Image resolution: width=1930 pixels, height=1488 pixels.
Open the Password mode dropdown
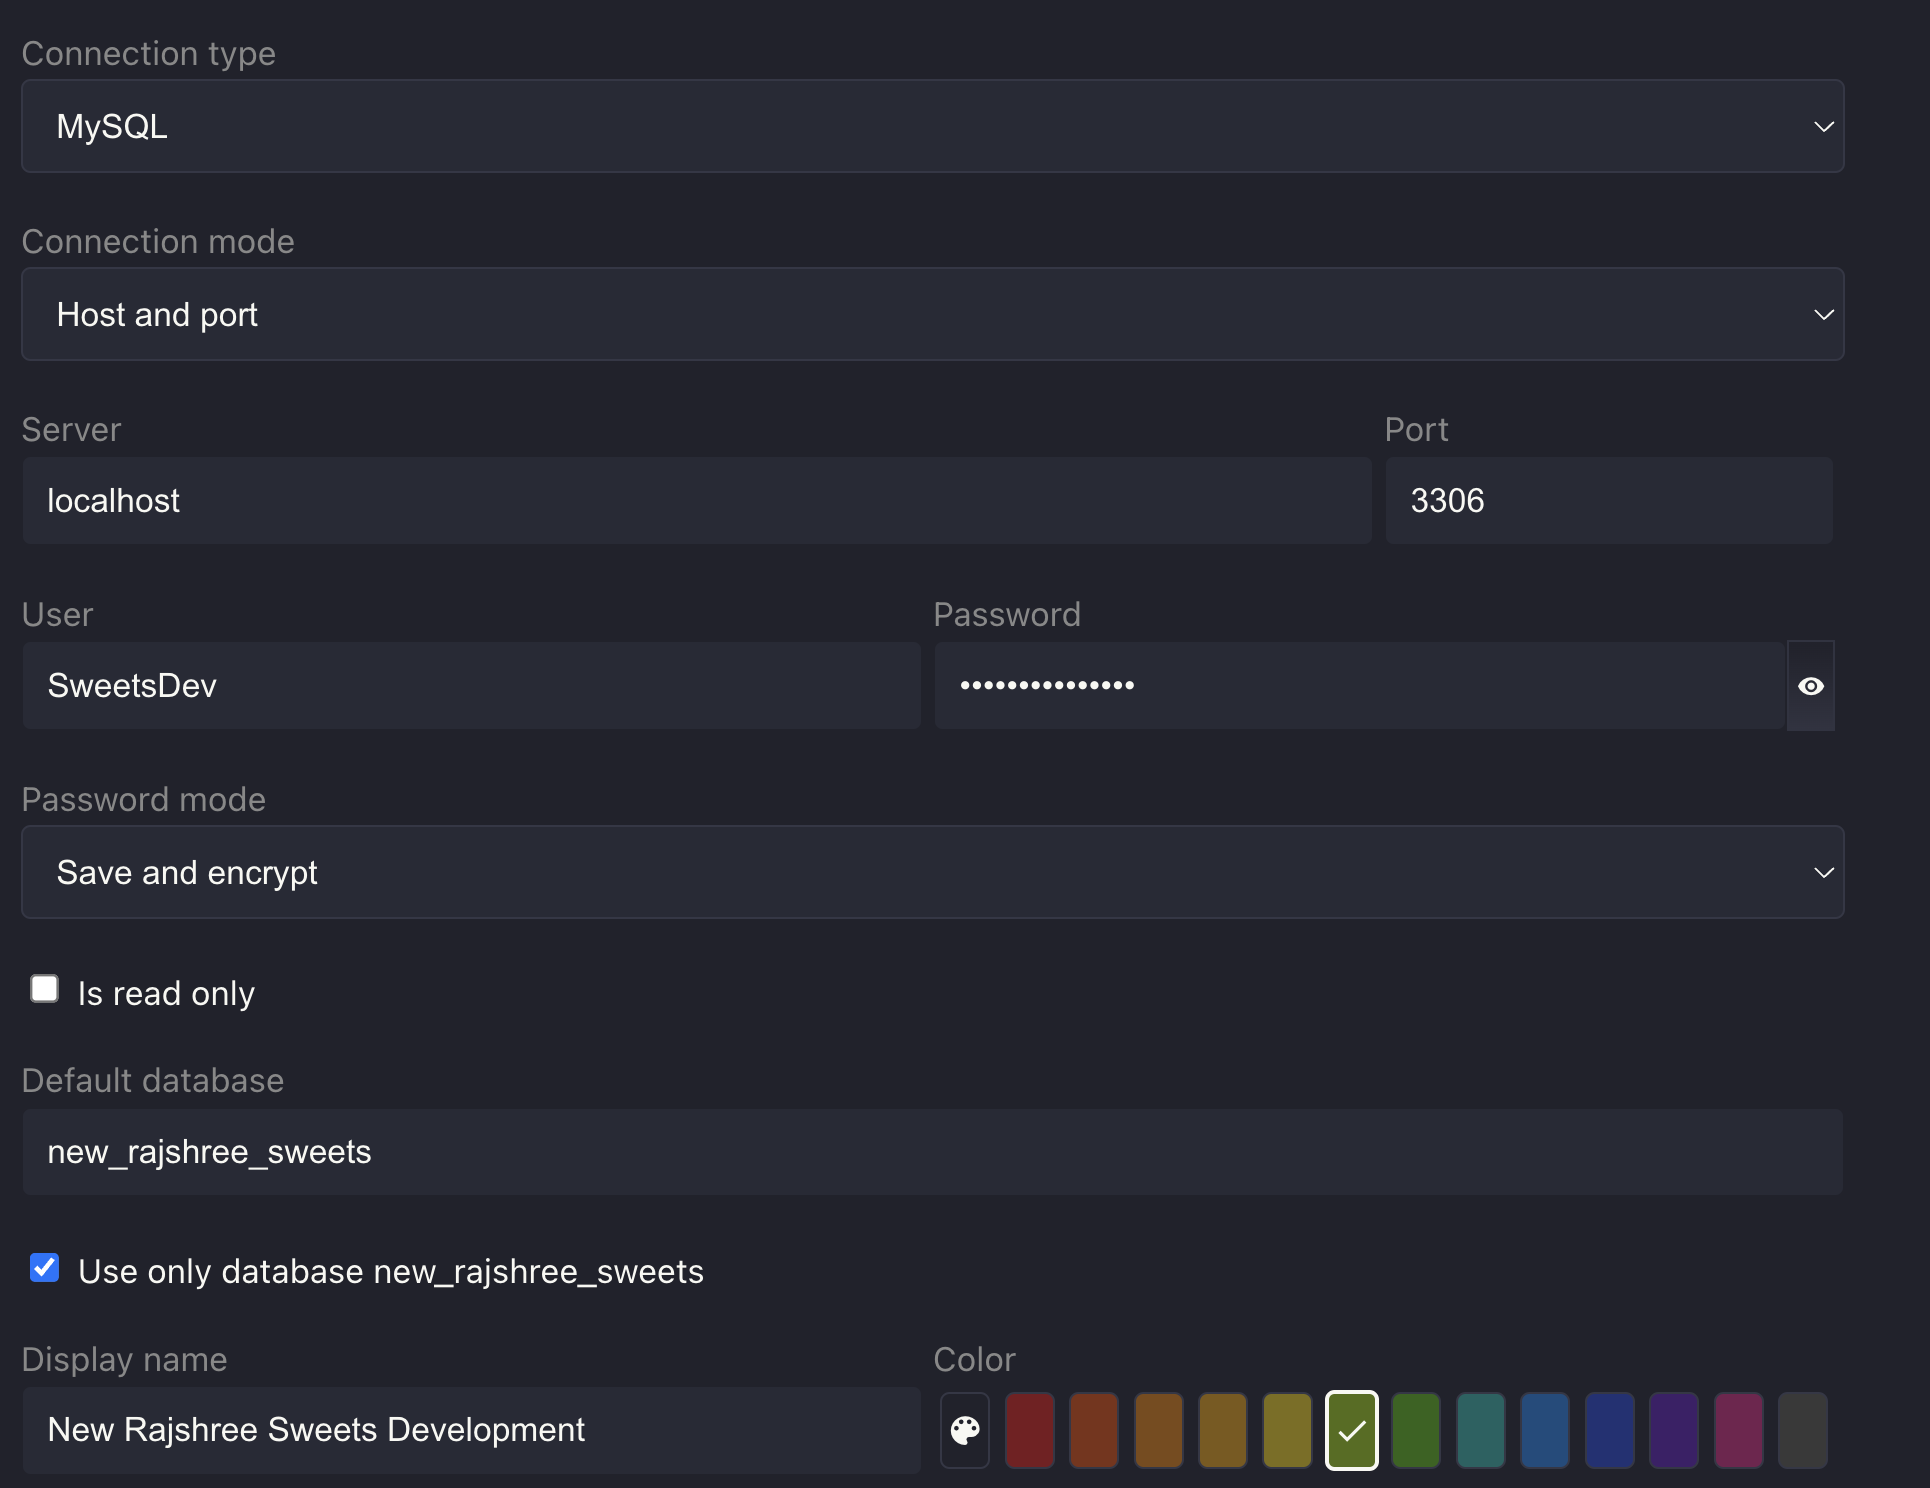(x=932, y=873)
